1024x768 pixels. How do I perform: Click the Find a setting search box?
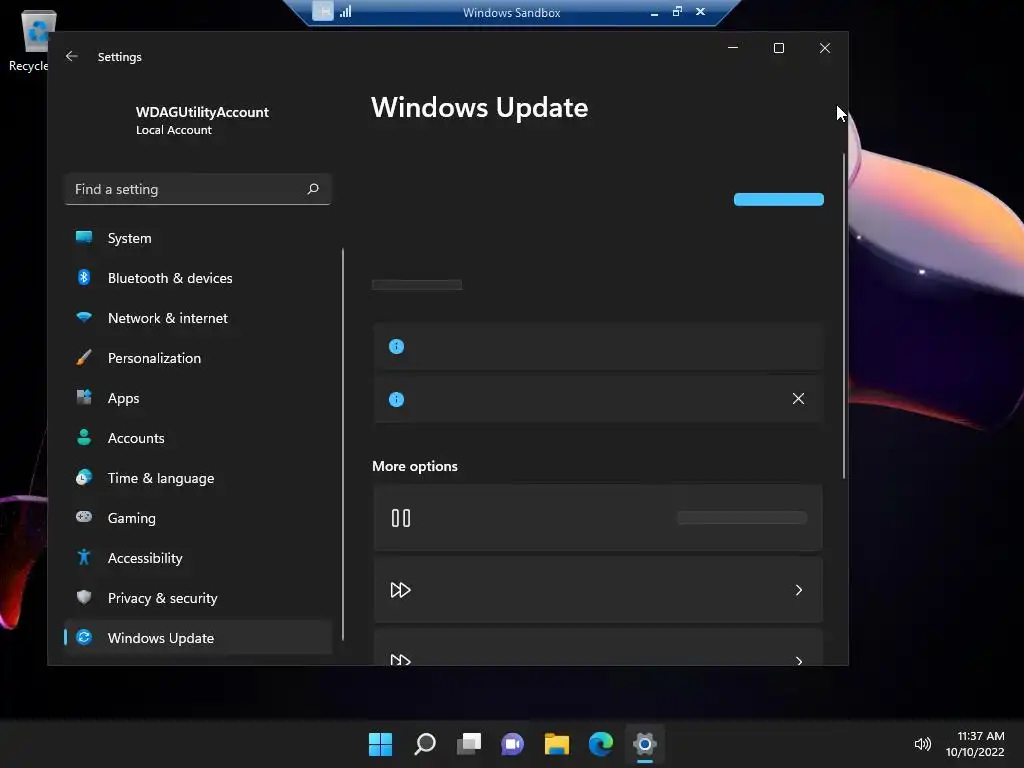tap(198, 189)
